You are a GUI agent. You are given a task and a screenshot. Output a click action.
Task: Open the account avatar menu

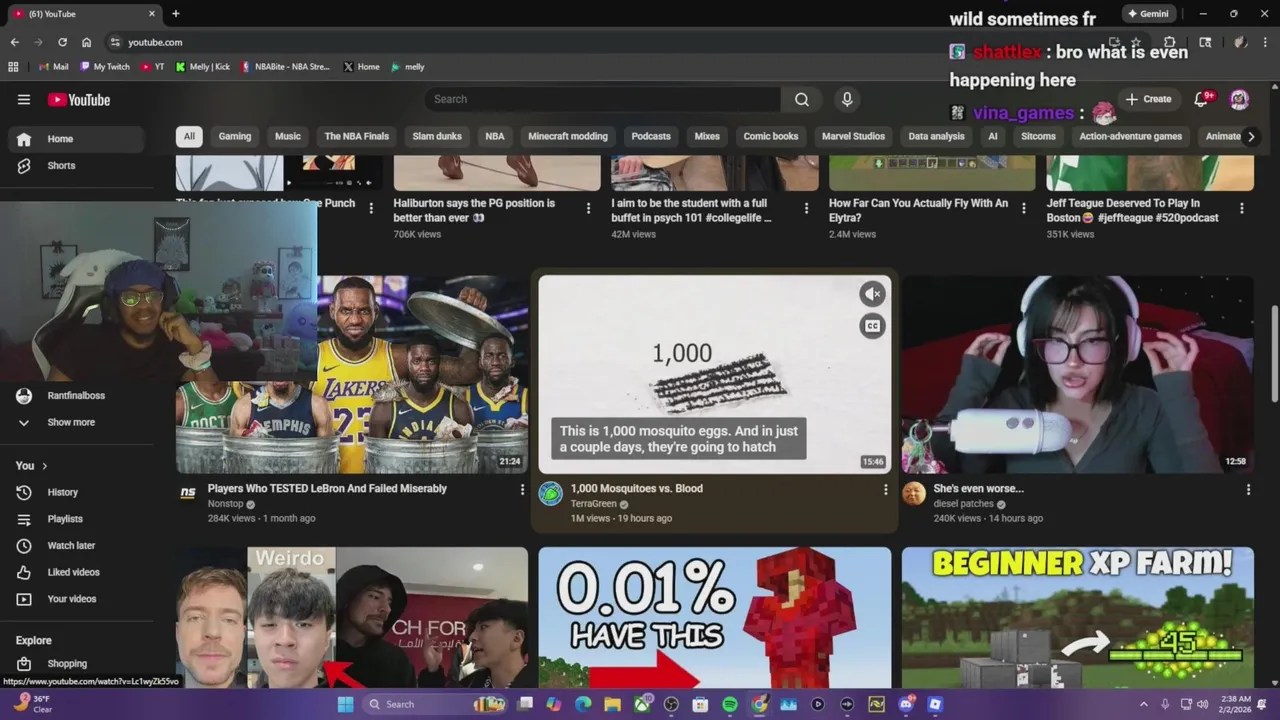[1240, 99]
